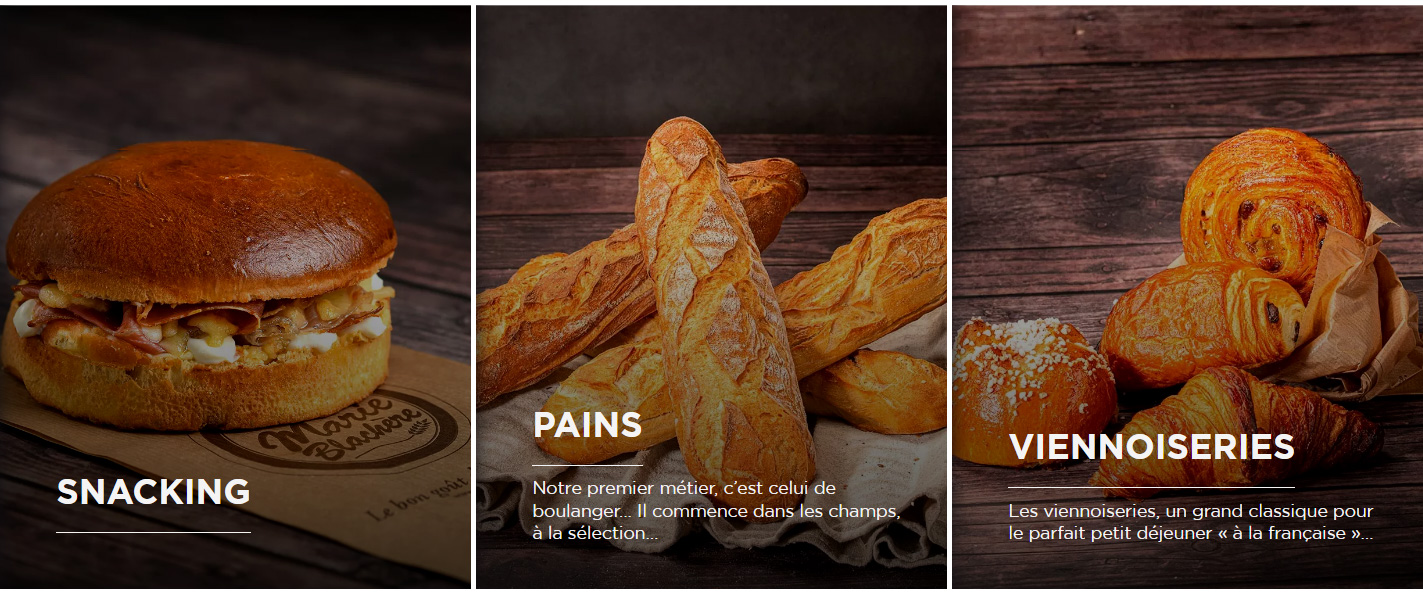1423x593 pixels.
Task: Click the divider line under PAINS
Action: tap(587, 466)
